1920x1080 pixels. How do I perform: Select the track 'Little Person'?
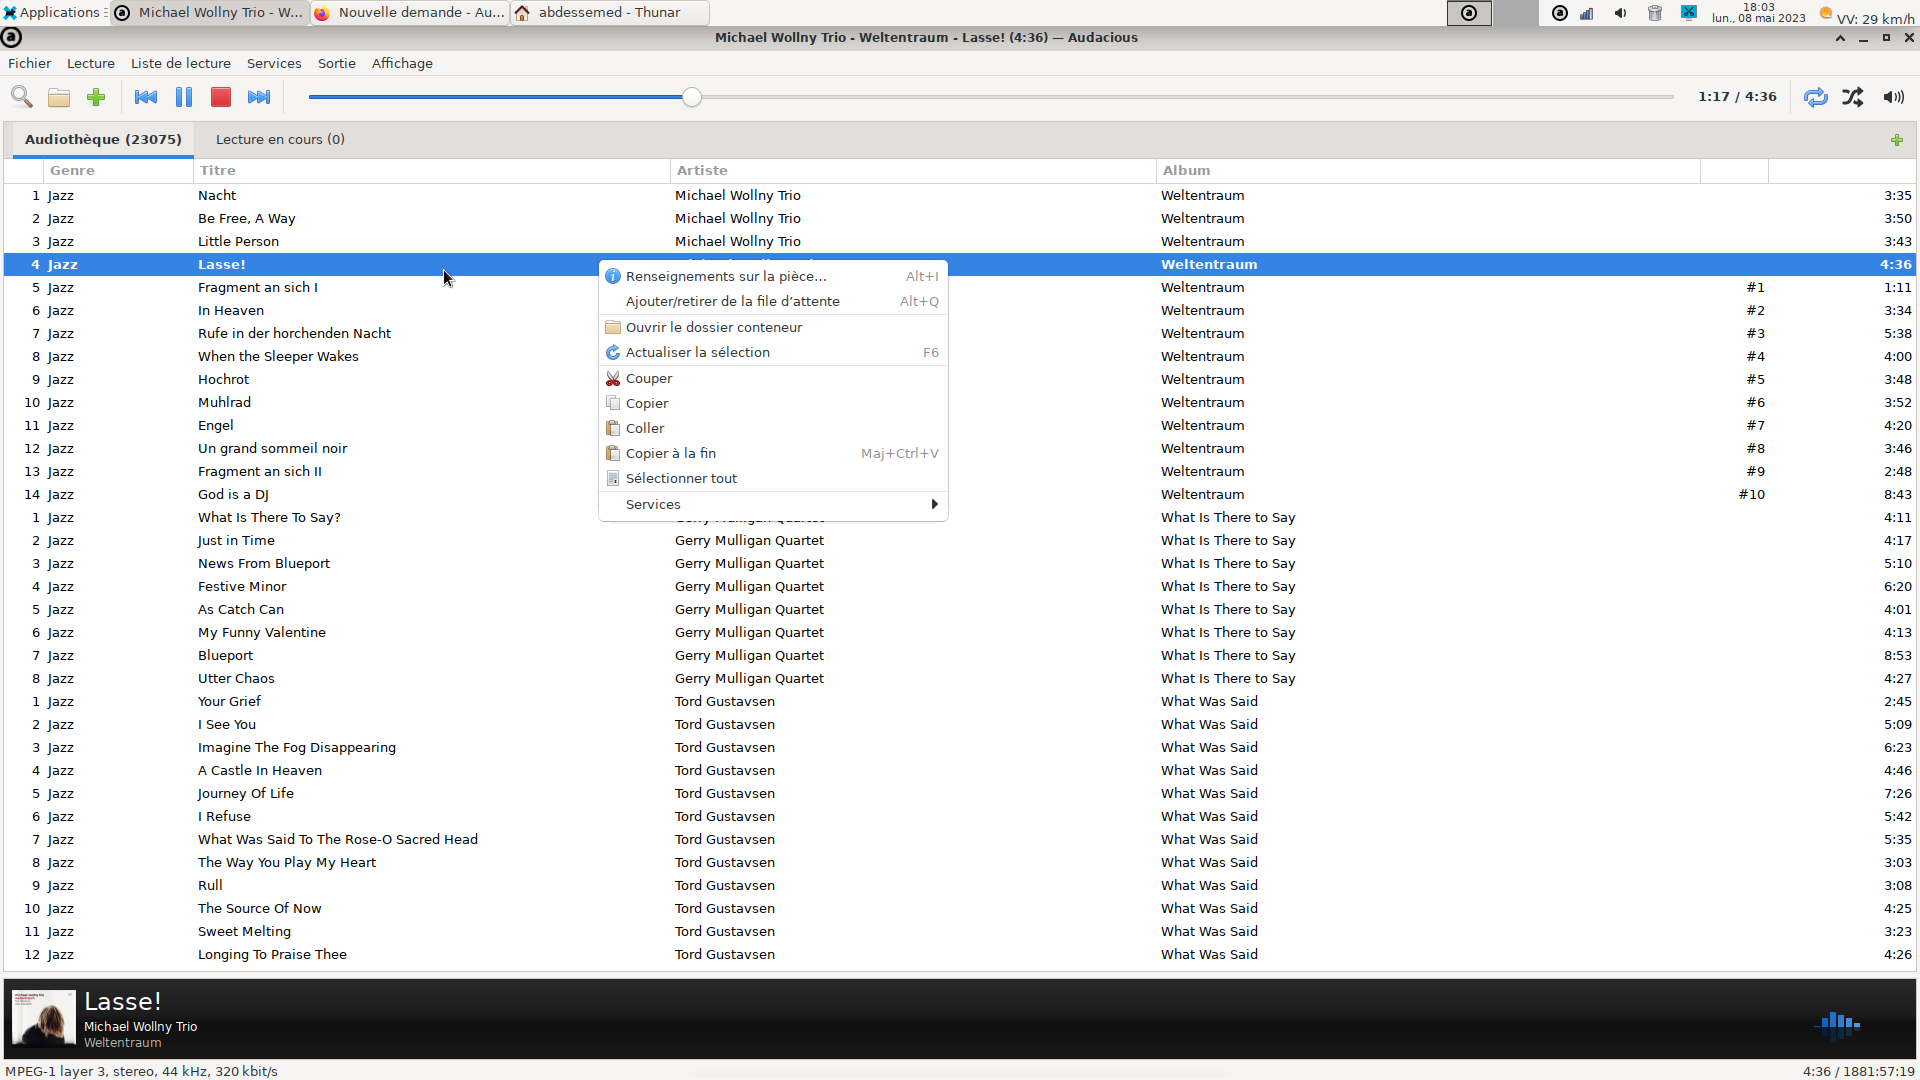tap(960, 241)
